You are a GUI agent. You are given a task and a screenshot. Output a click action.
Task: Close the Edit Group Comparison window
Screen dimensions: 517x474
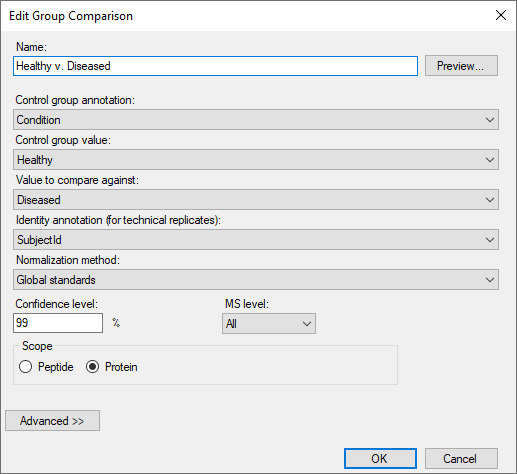[501, 15]
